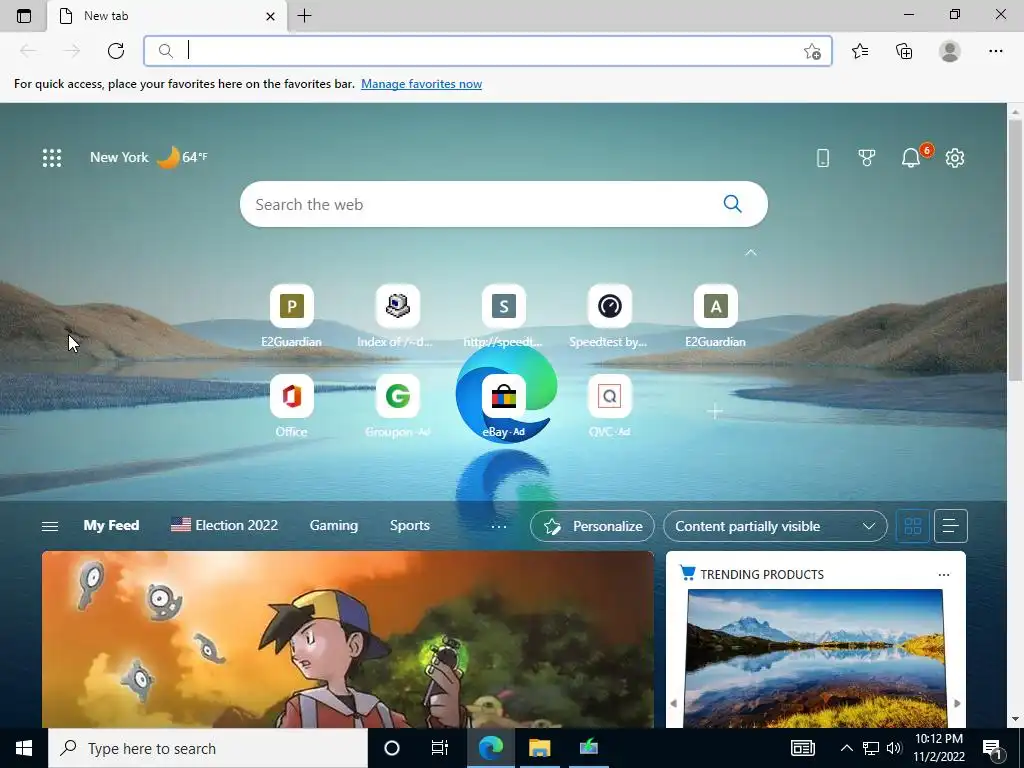Go to previous trending product arrow
The width and height of the screenshot is (1024, 768).
coord(673,703)
